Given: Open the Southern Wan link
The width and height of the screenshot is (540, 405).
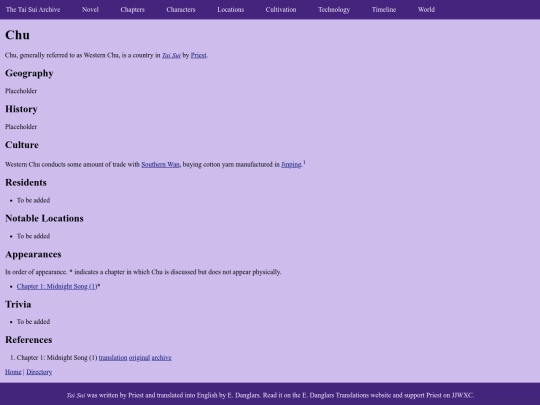Looking at the screenshot, I should point(160,165).
